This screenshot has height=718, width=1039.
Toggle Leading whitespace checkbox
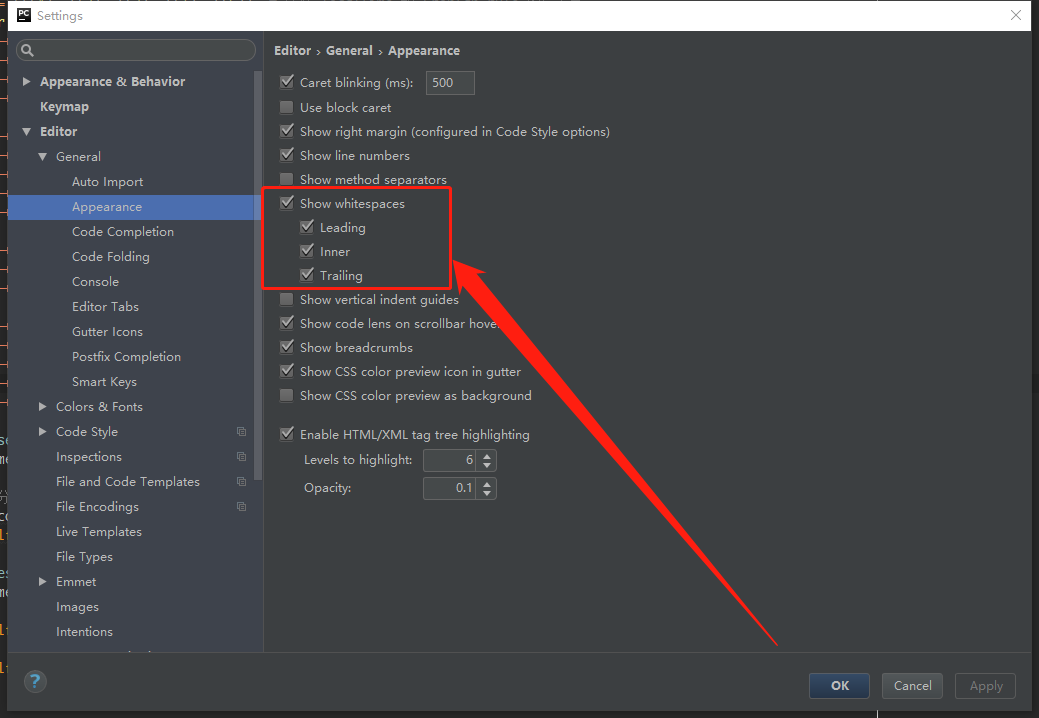(x=307, y=227)
